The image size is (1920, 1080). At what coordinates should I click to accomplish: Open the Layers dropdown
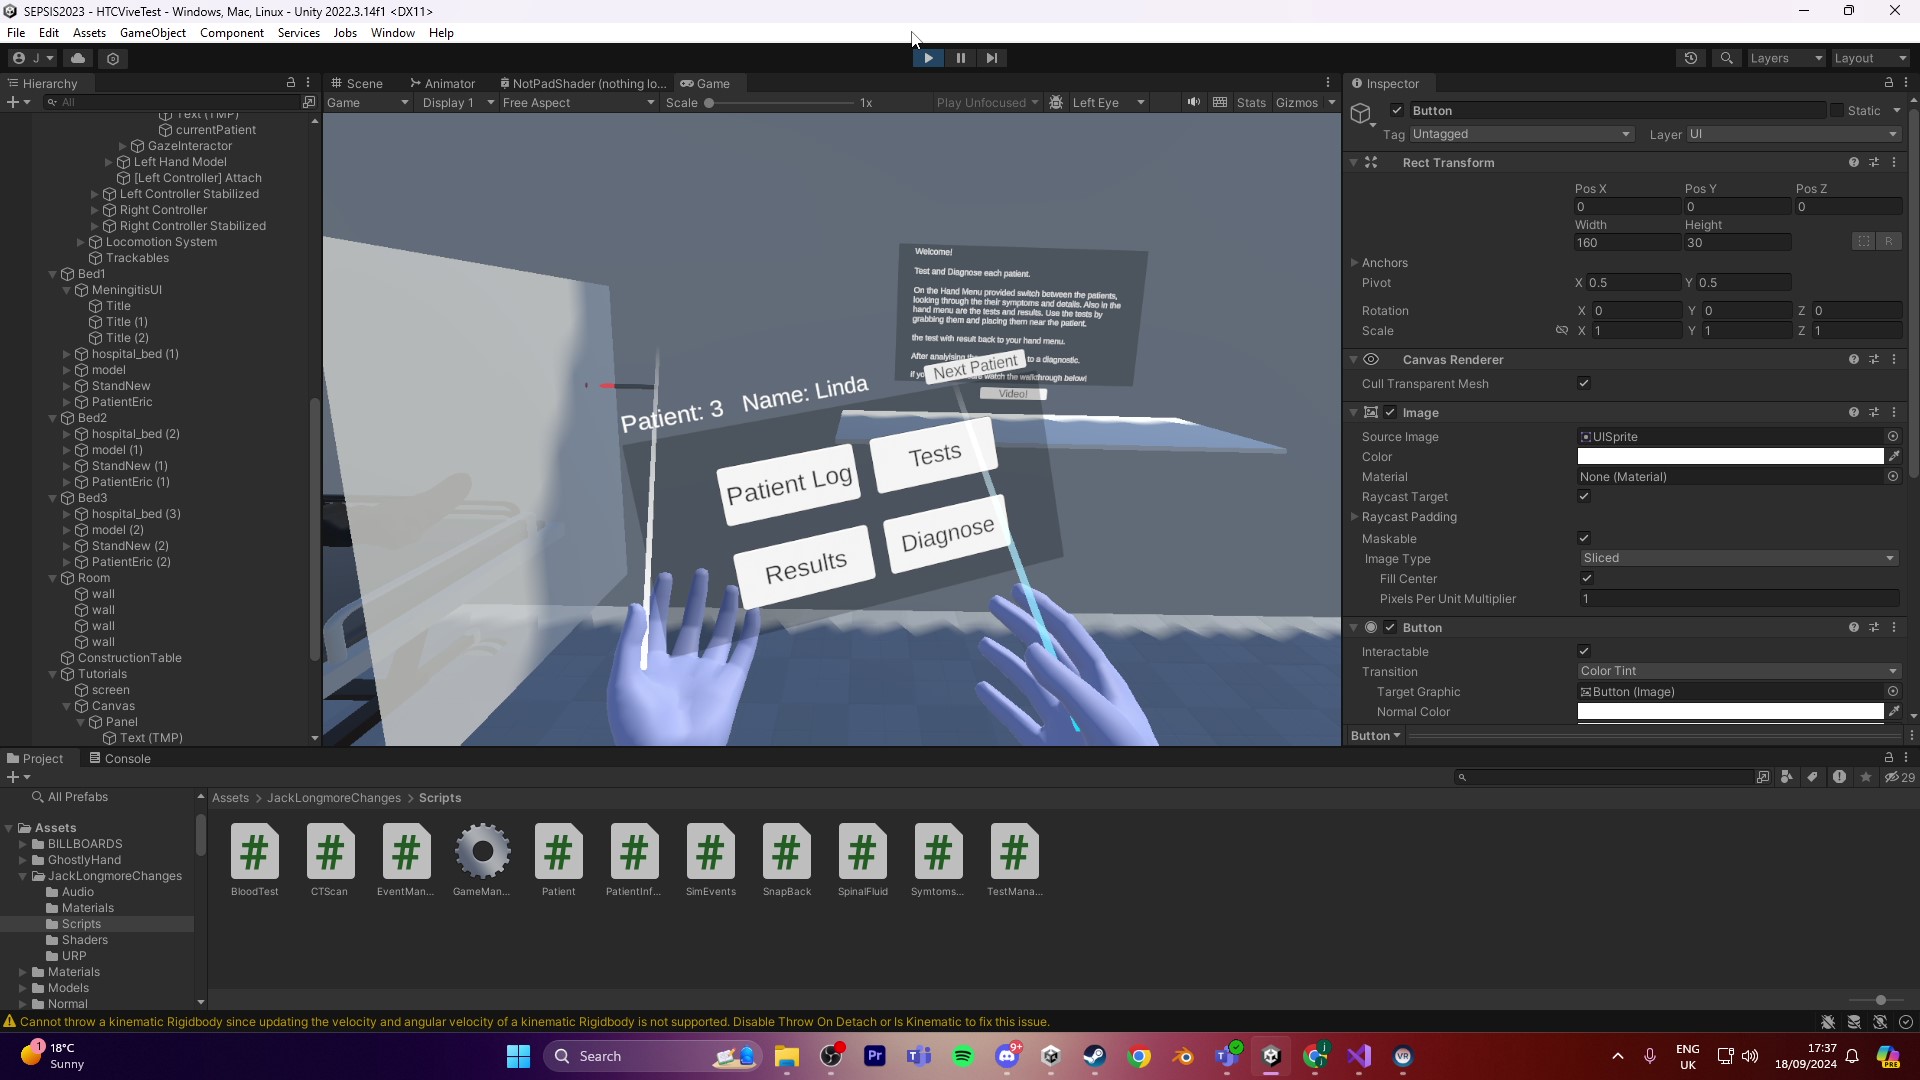(1786, 58)
